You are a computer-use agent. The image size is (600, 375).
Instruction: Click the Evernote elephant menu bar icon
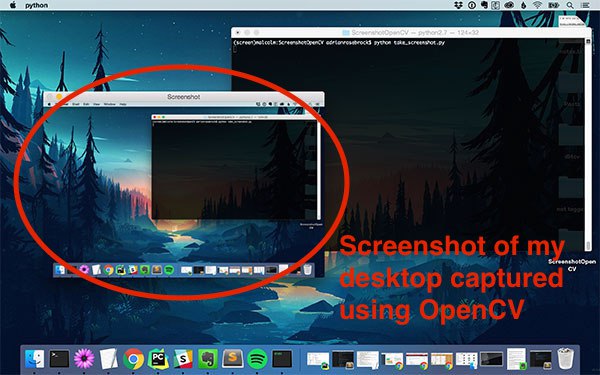point(484,5)
